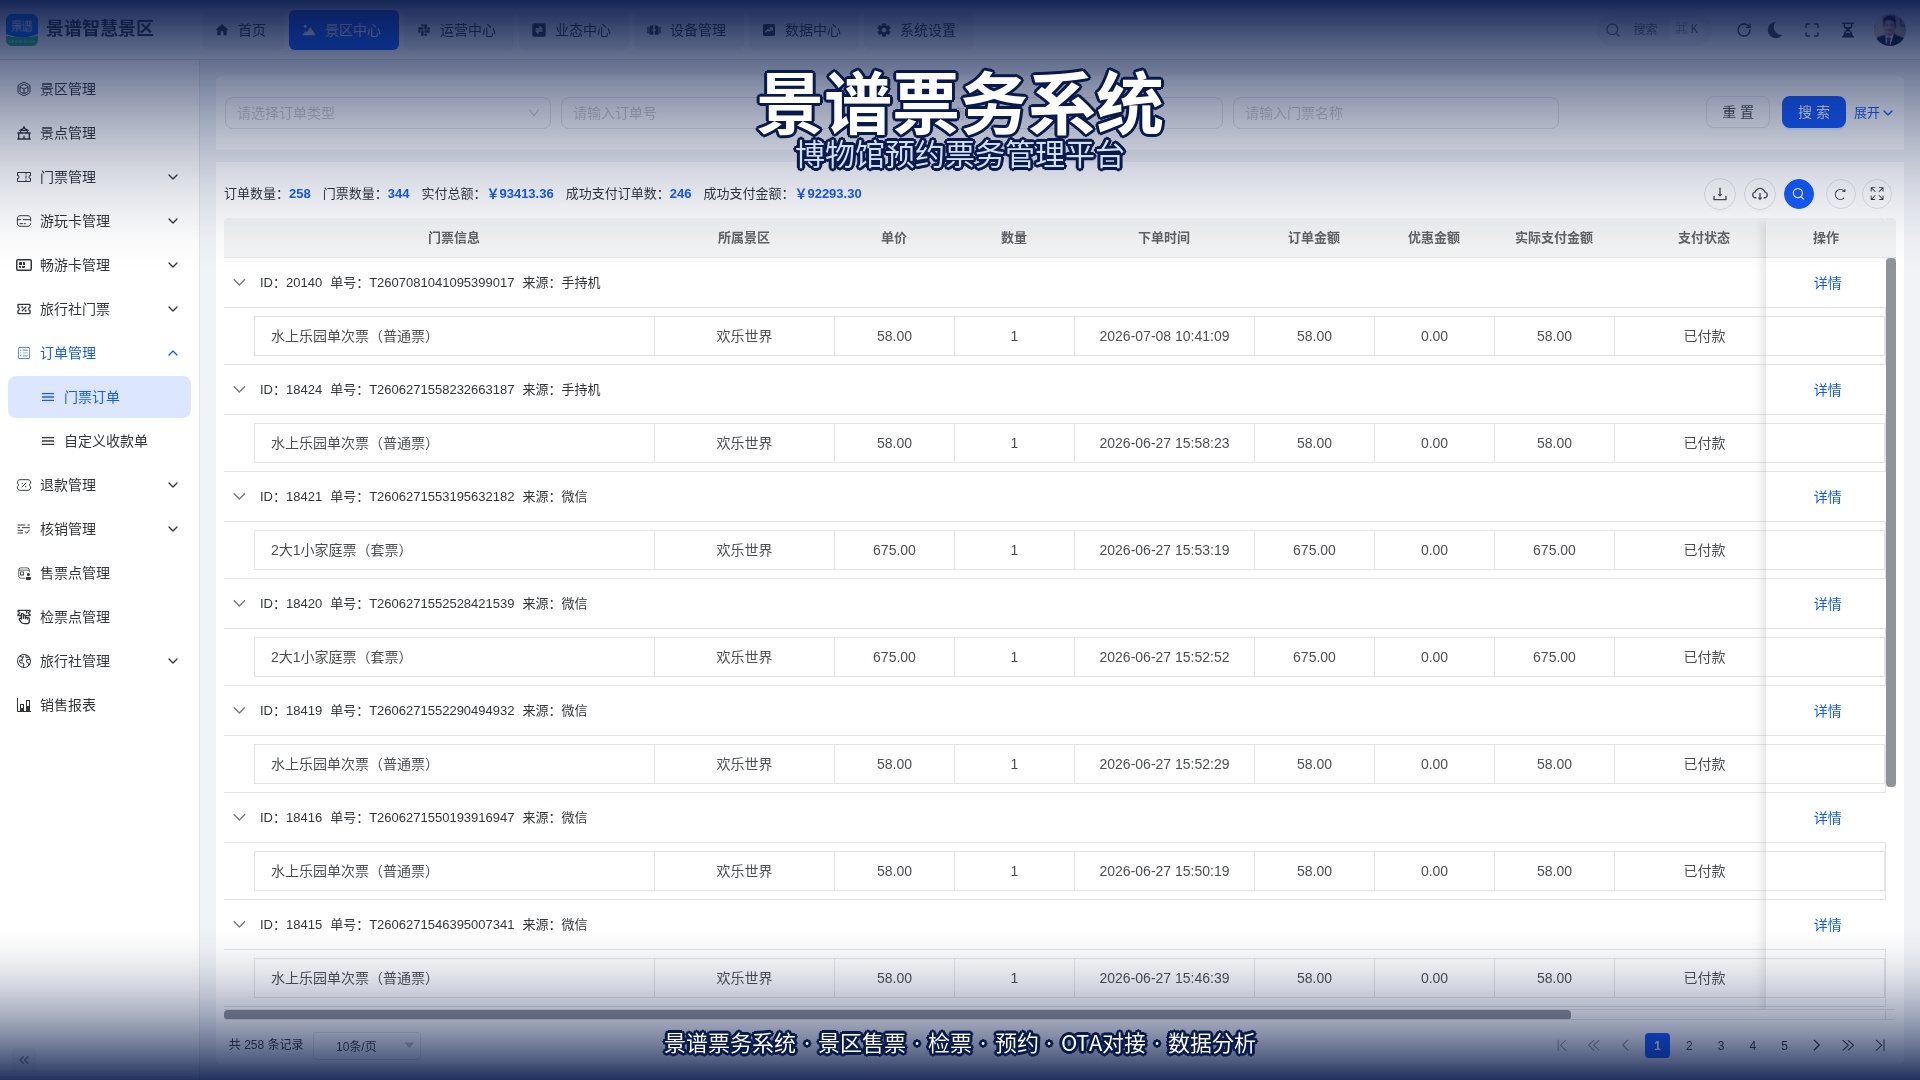The image size is (1920, 1080).
Task: Go to page 2
Action: tap(1689, 1046)
